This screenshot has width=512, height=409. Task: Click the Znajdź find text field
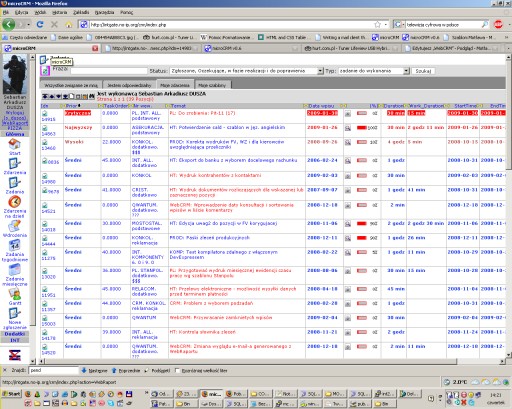pos(53,370)
